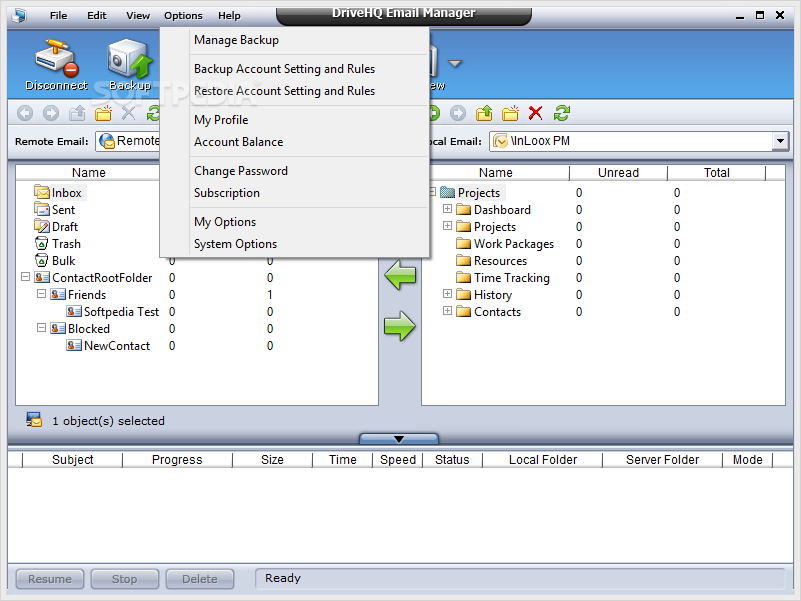Select the Sent folder

click(63, 210)
